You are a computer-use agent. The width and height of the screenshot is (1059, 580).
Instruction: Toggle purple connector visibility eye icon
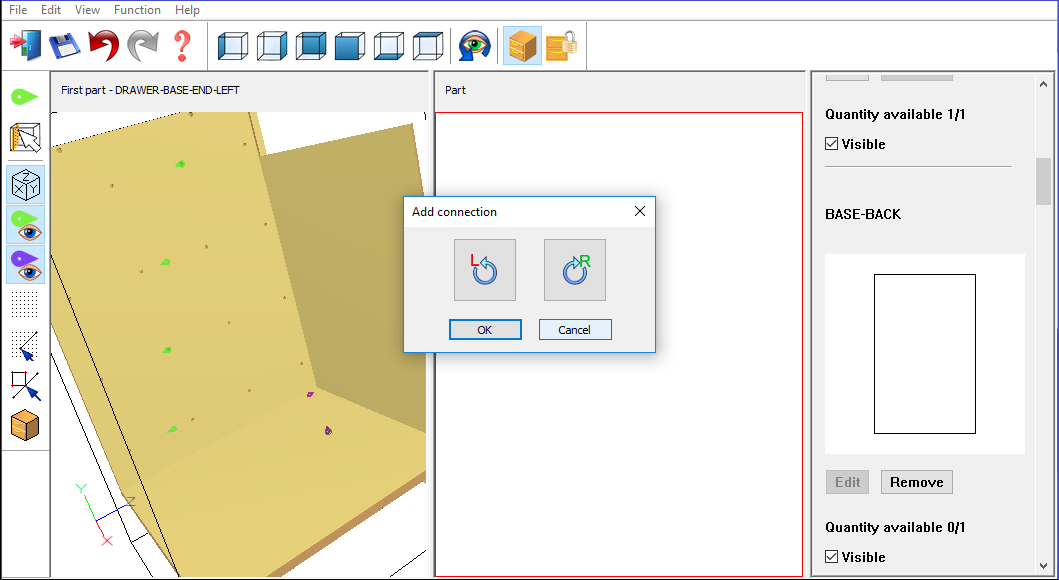tap(25, 265)
